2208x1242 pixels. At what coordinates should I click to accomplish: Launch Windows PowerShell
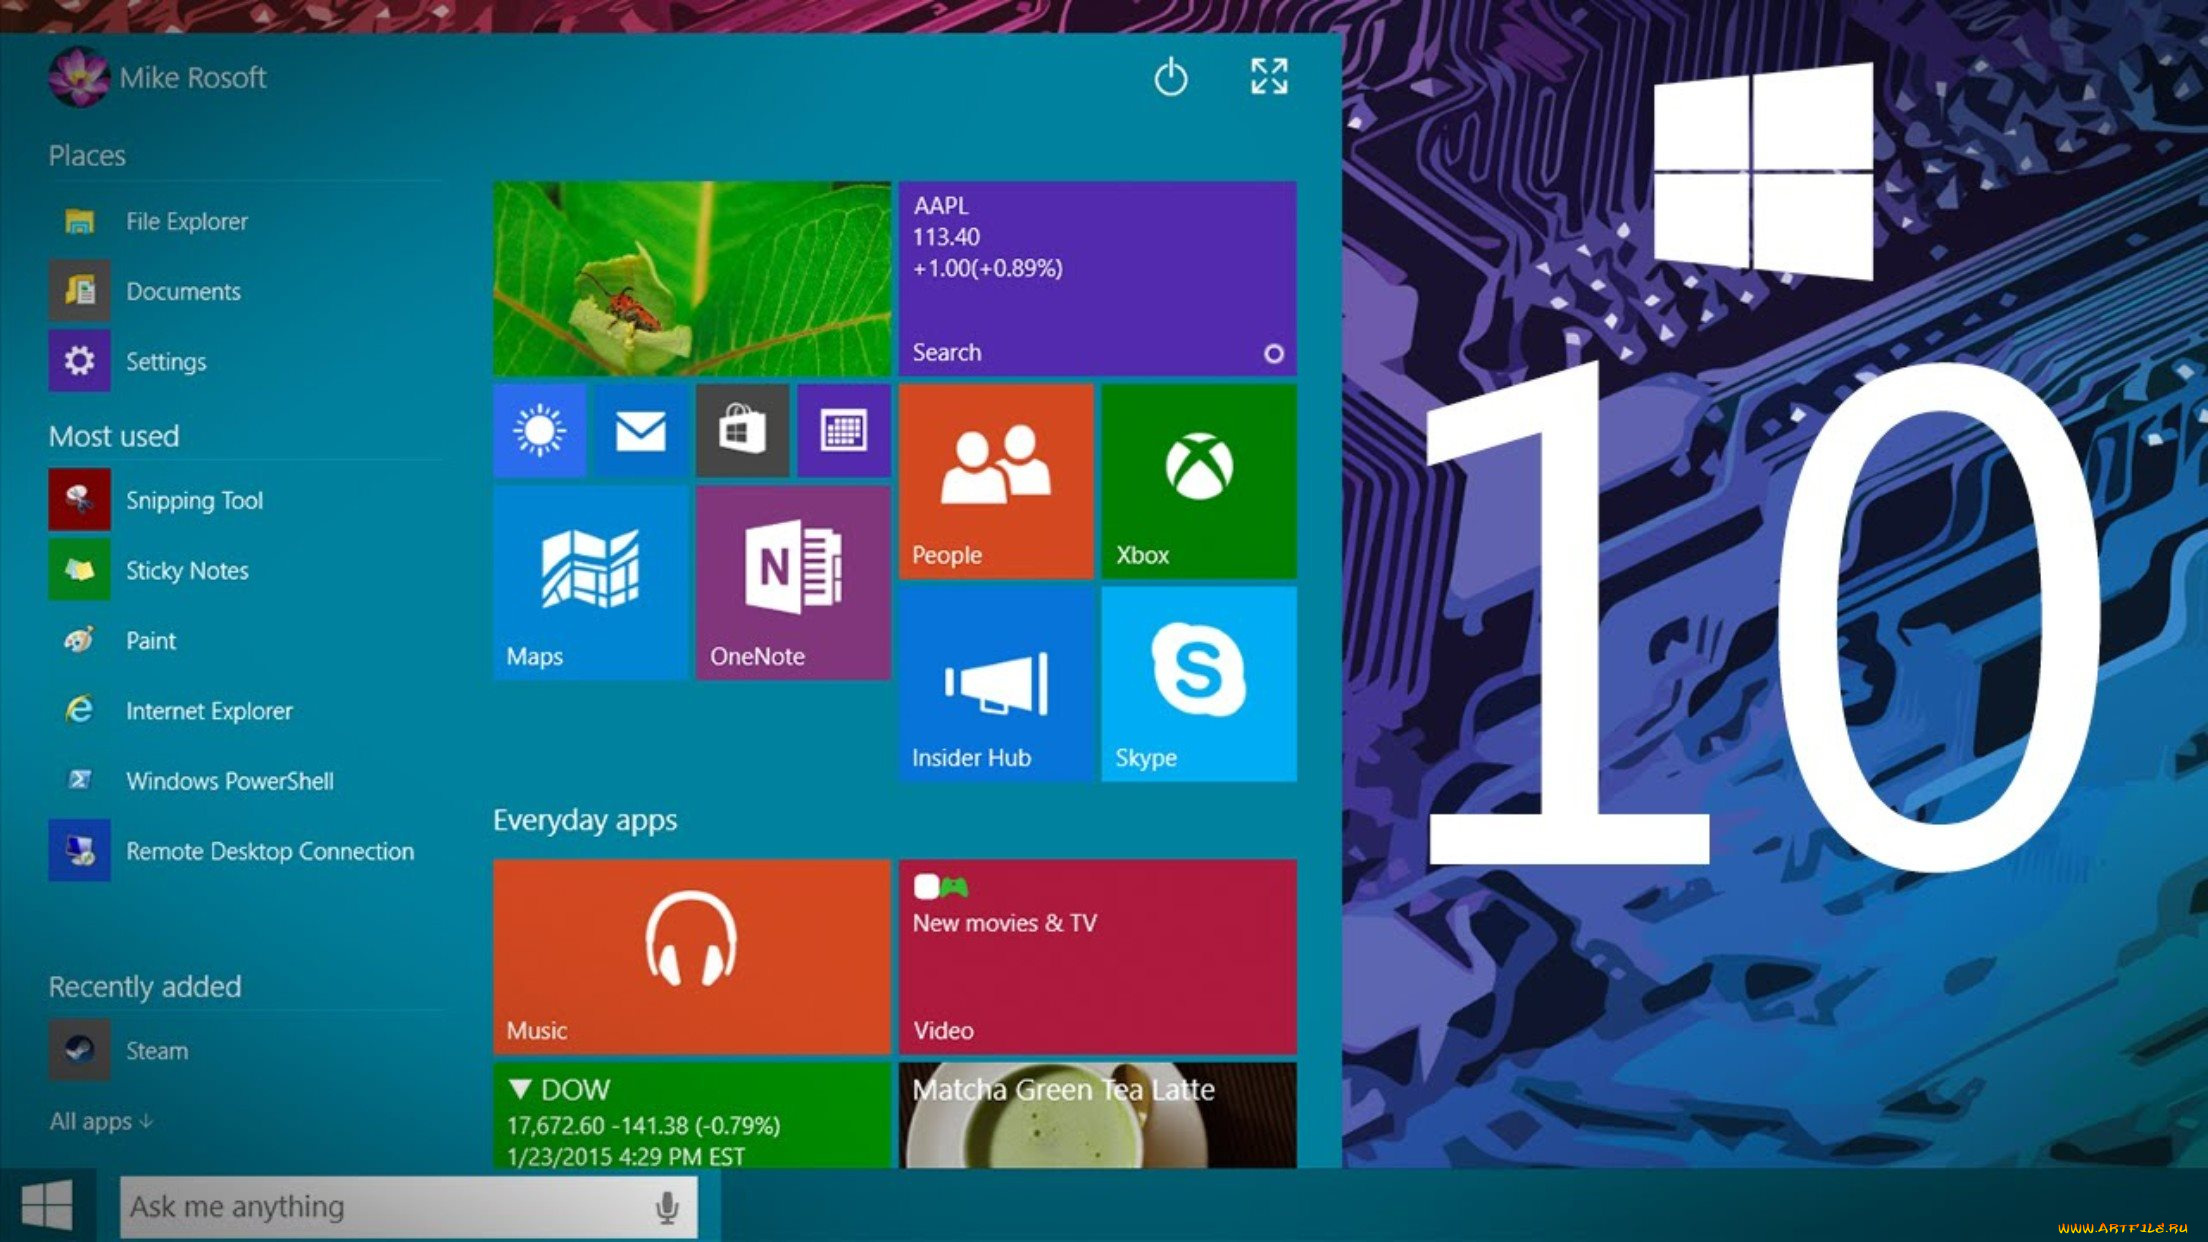point(229,781)
